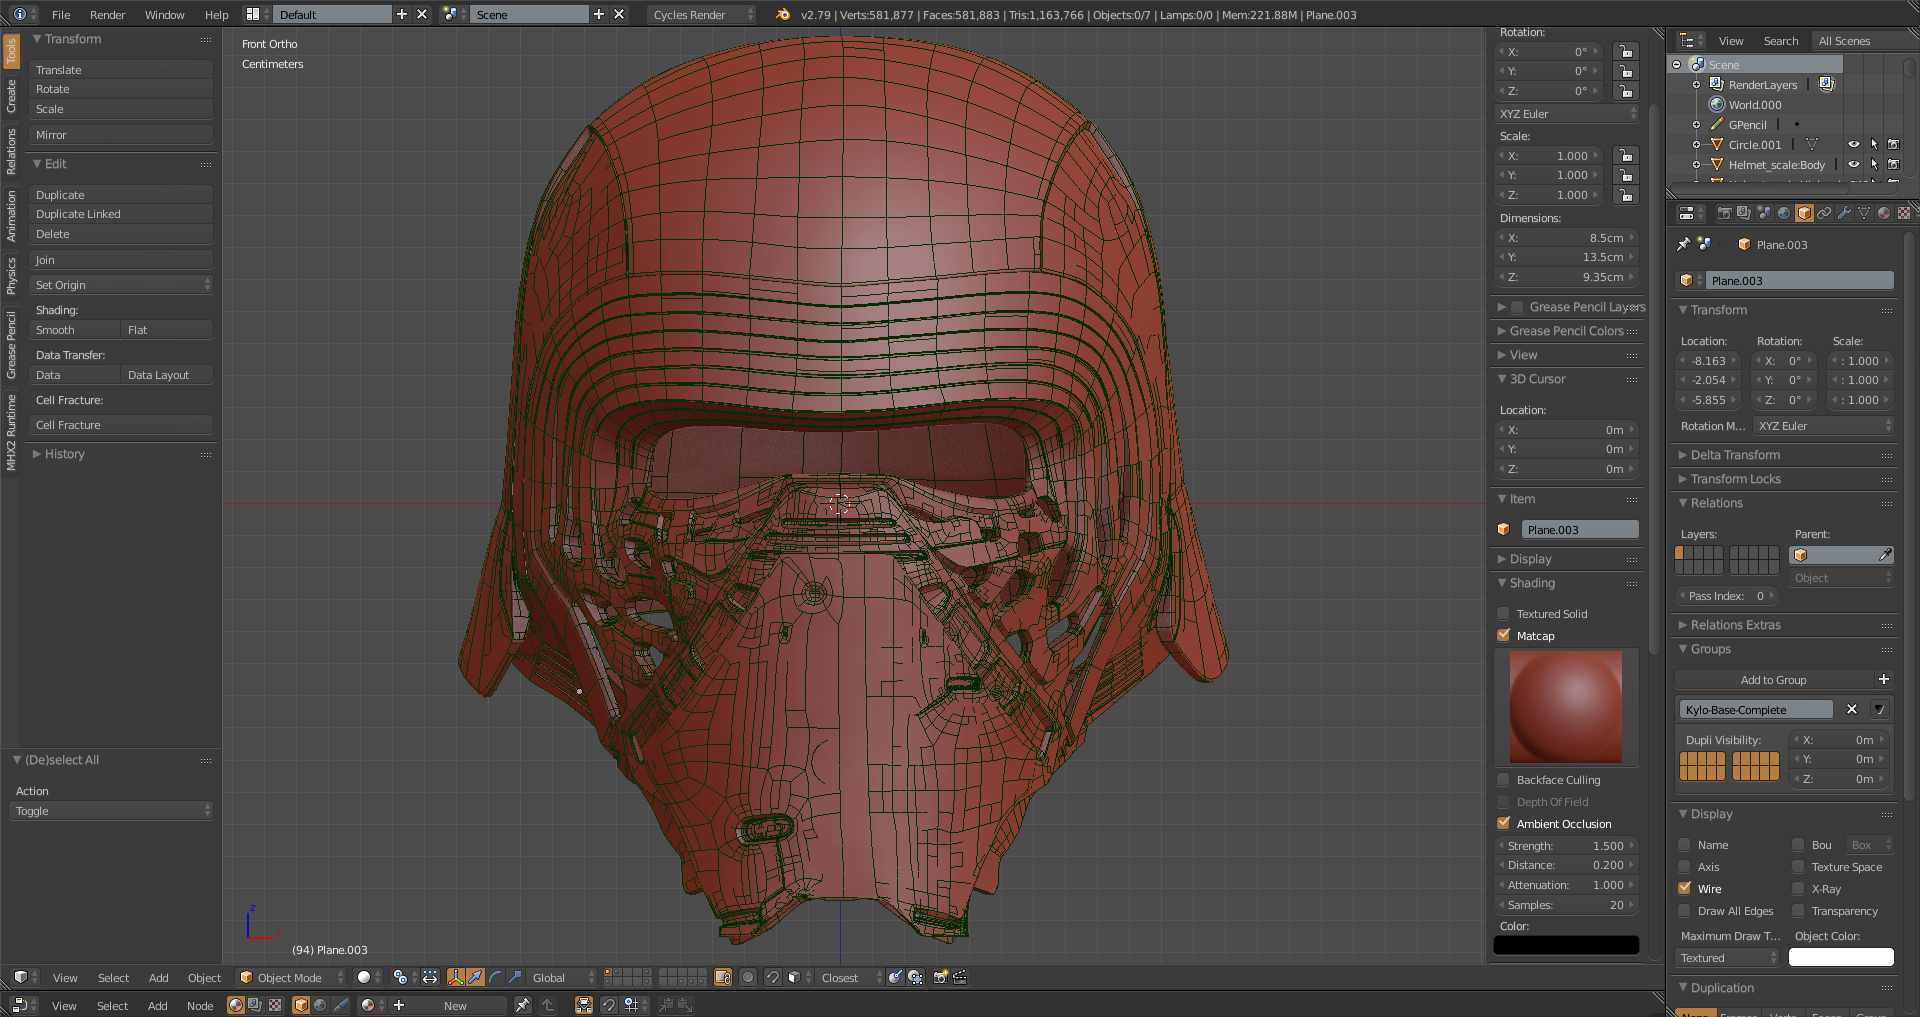Viewport: 1920px width, 1017px height.
Task: Open the Texture properties tab (checker icon)
Action: [x=1904, y=213]
